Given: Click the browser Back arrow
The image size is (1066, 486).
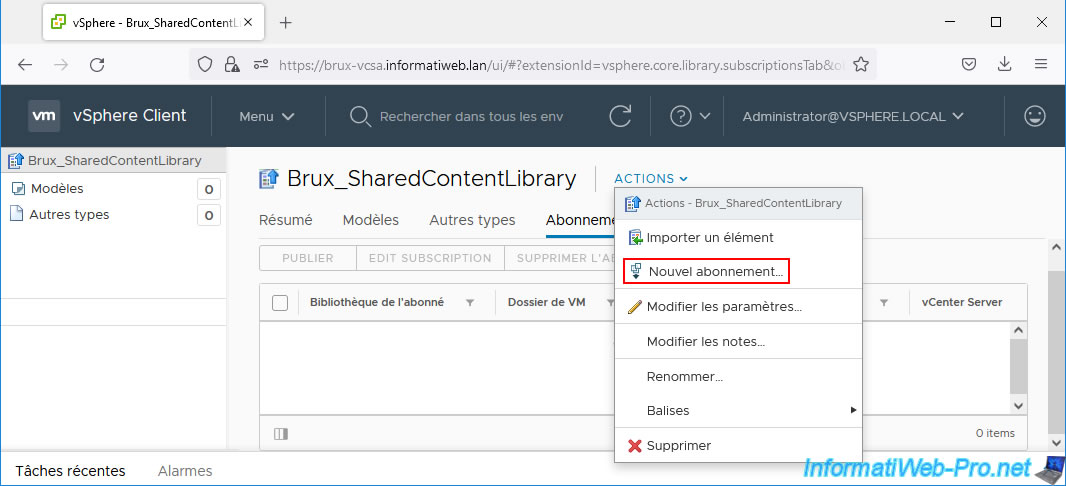Looking at the screenshot, I should pos(25,65).
